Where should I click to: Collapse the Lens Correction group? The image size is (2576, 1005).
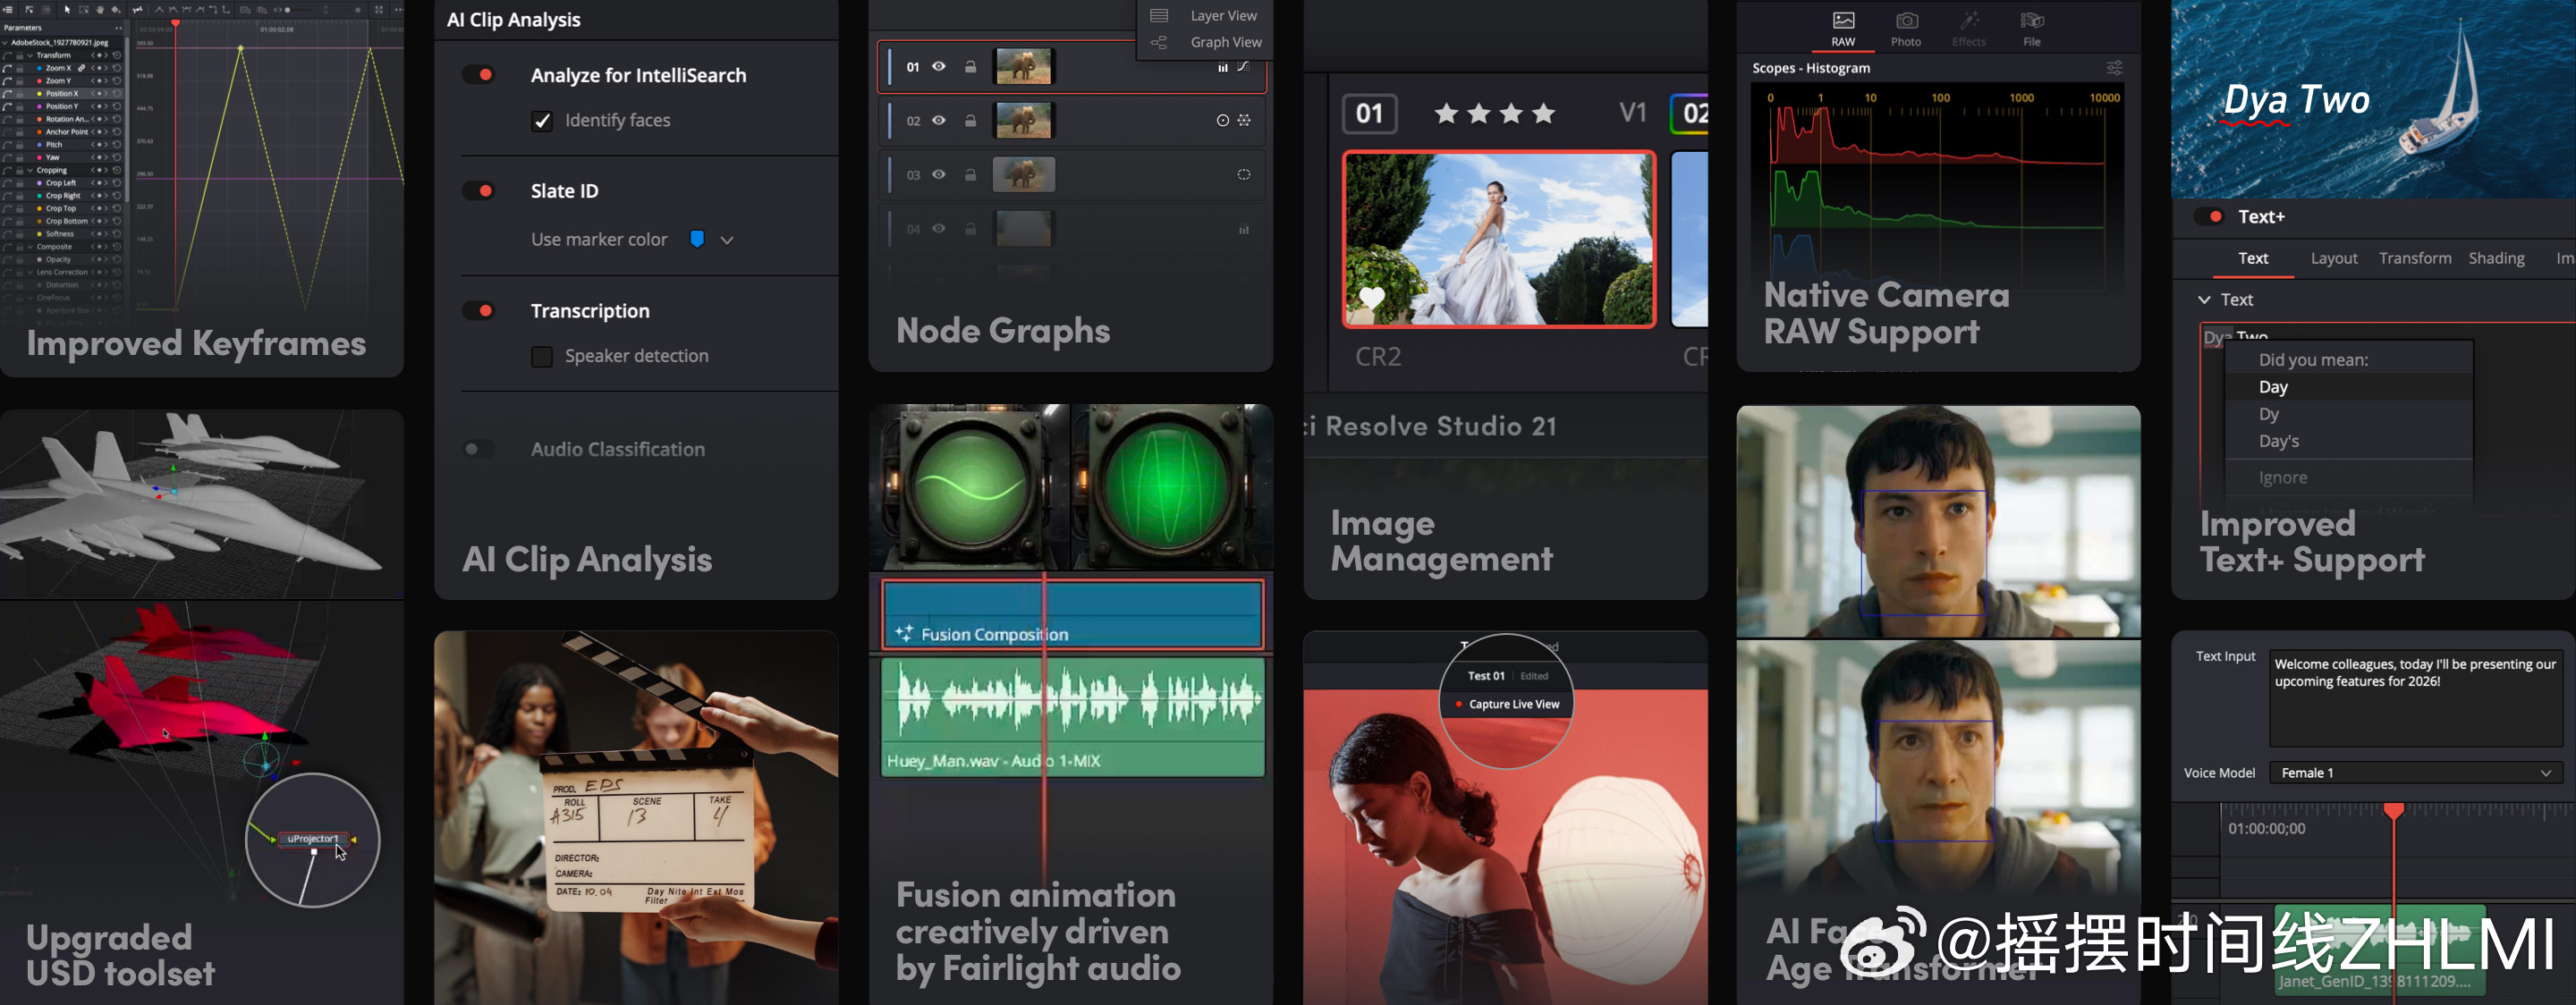(x=31, y=272)
